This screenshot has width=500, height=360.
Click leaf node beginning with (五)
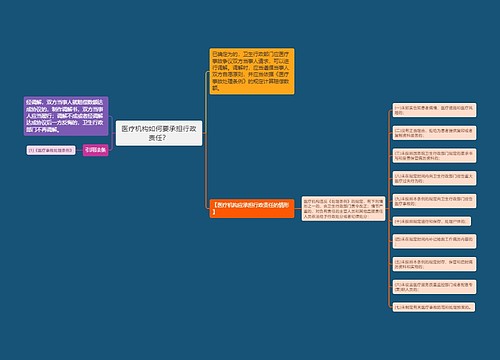[x=434, y=264]
